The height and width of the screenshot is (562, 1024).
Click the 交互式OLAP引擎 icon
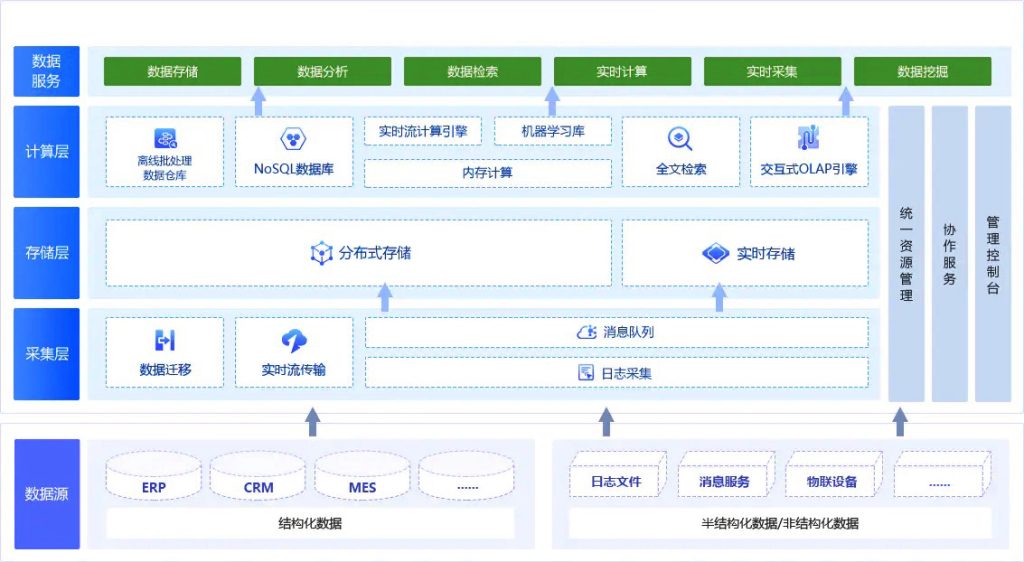tap(808, 139)
